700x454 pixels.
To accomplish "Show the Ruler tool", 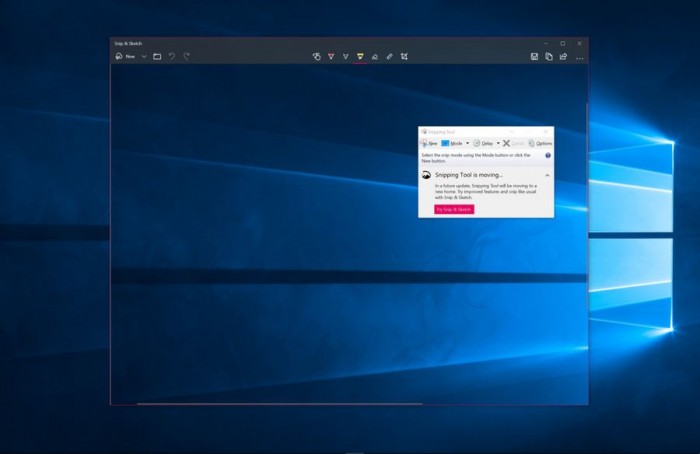I will click(x=389, y=56).
